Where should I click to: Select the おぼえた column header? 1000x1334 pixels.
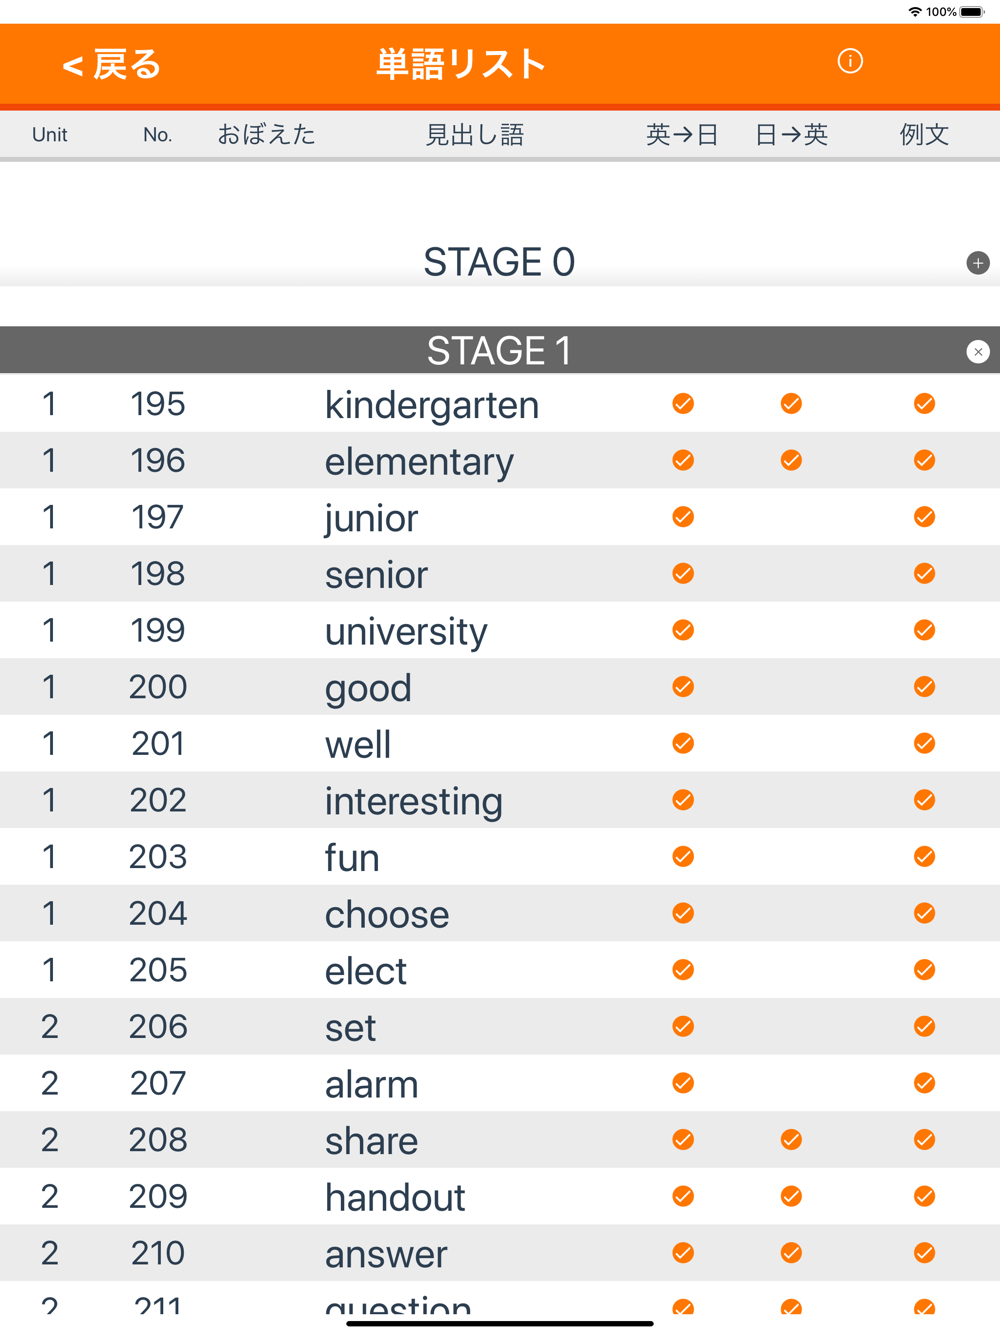pos(266,135)
